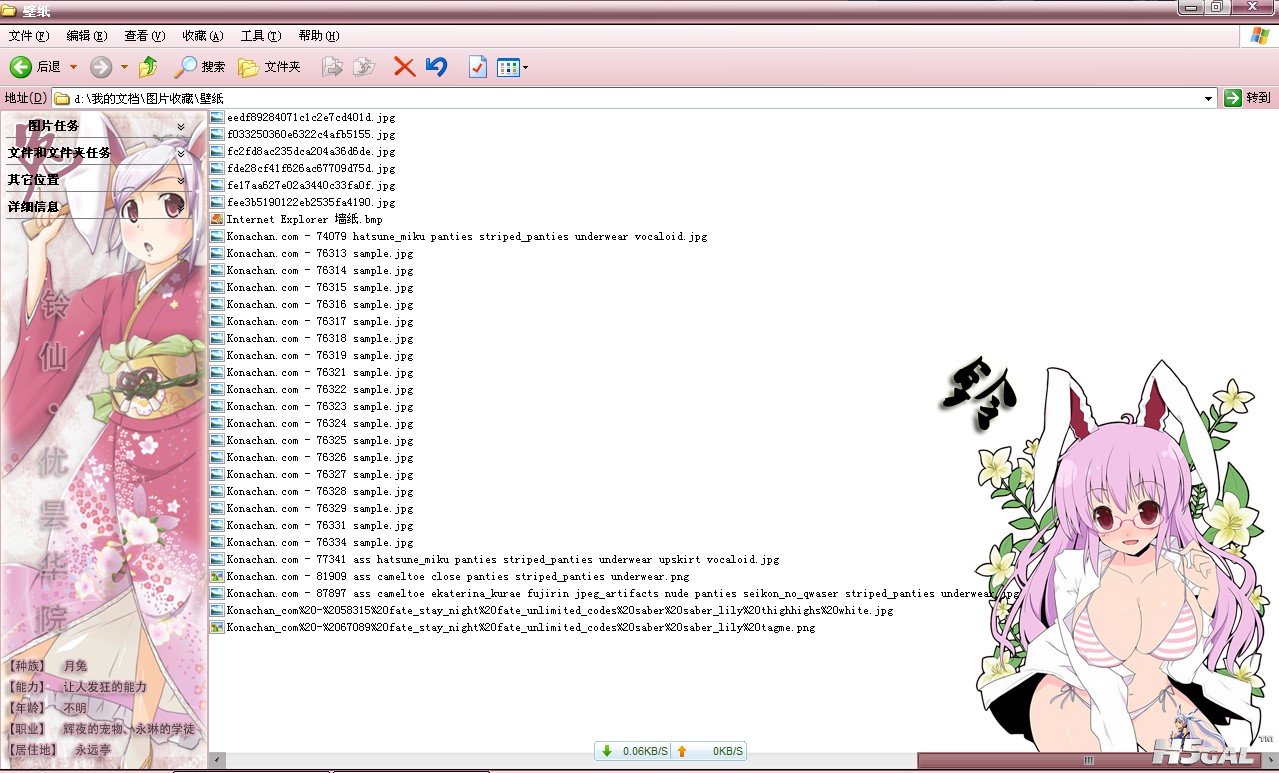Click the Properties checkmark icon in toolbar
Image resolution: width=1279 pixels, height=773 pixels.
point(478,67)
